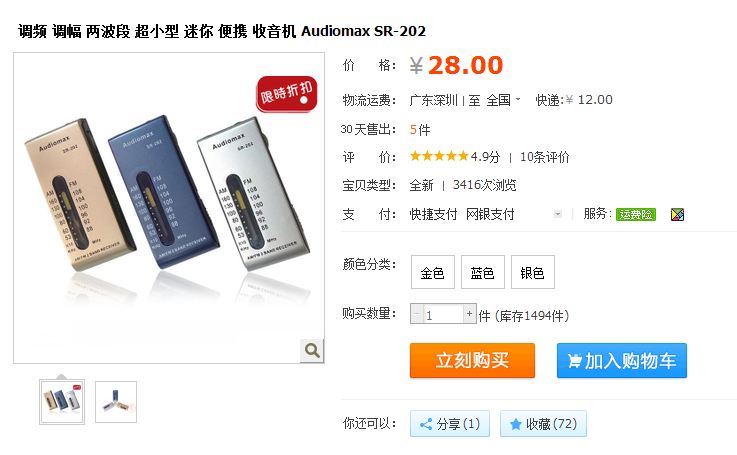Click the magnifier zoom icon on product image
This screenshot has width=737, height=455.
coord(312,351)
